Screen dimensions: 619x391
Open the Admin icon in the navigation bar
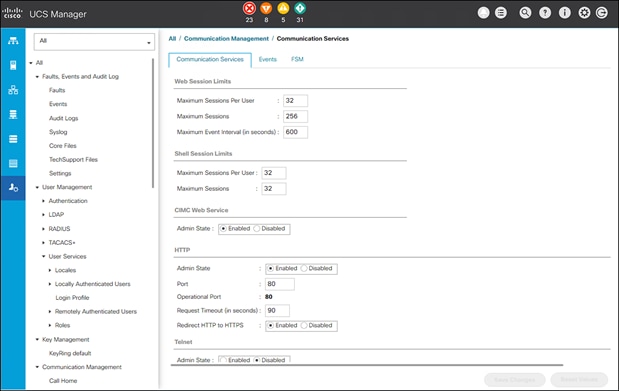(x=13, y=188)
